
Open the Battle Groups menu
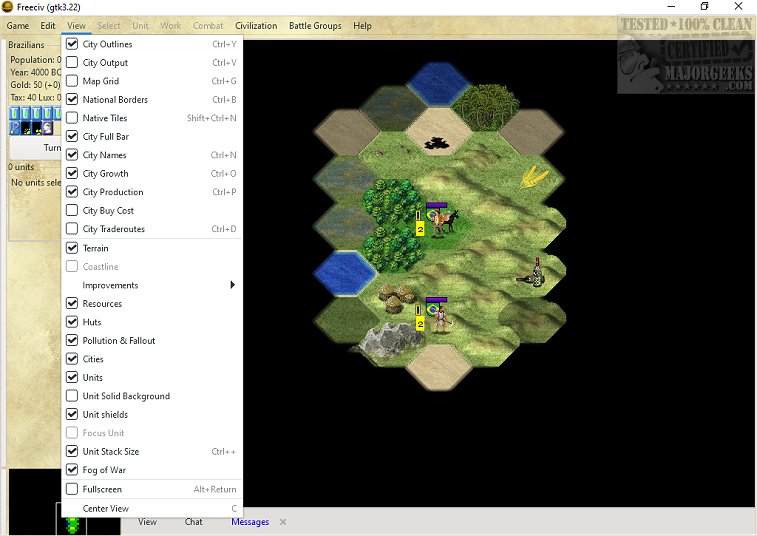(315, 26)
